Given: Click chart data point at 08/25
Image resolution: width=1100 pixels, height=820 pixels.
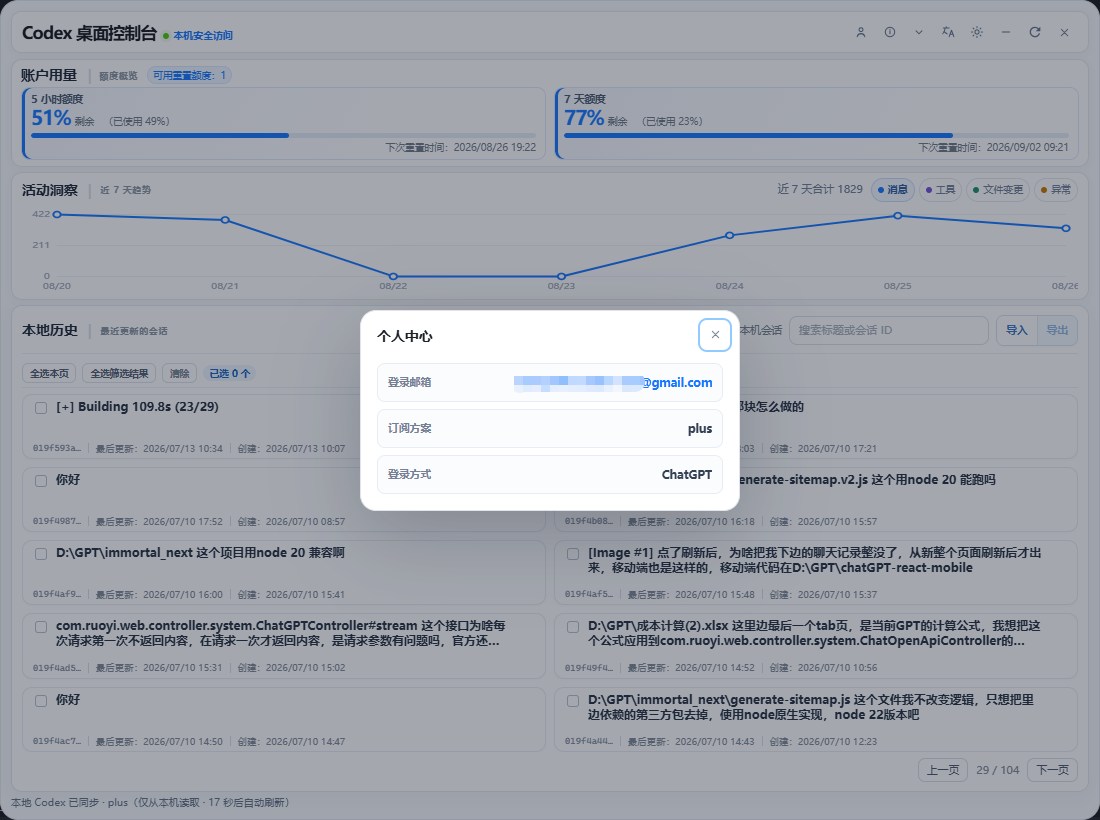Looking at the screenshot, I should click(897, 215).
